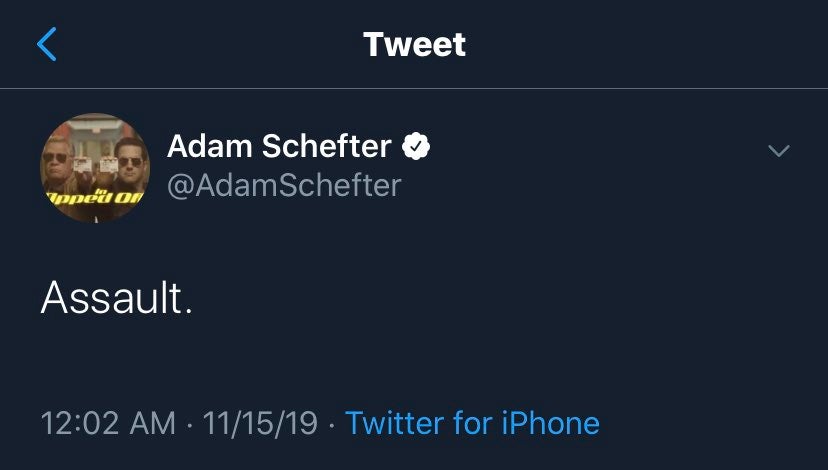Click the word Schefter in display name

[x=326, y=147]
